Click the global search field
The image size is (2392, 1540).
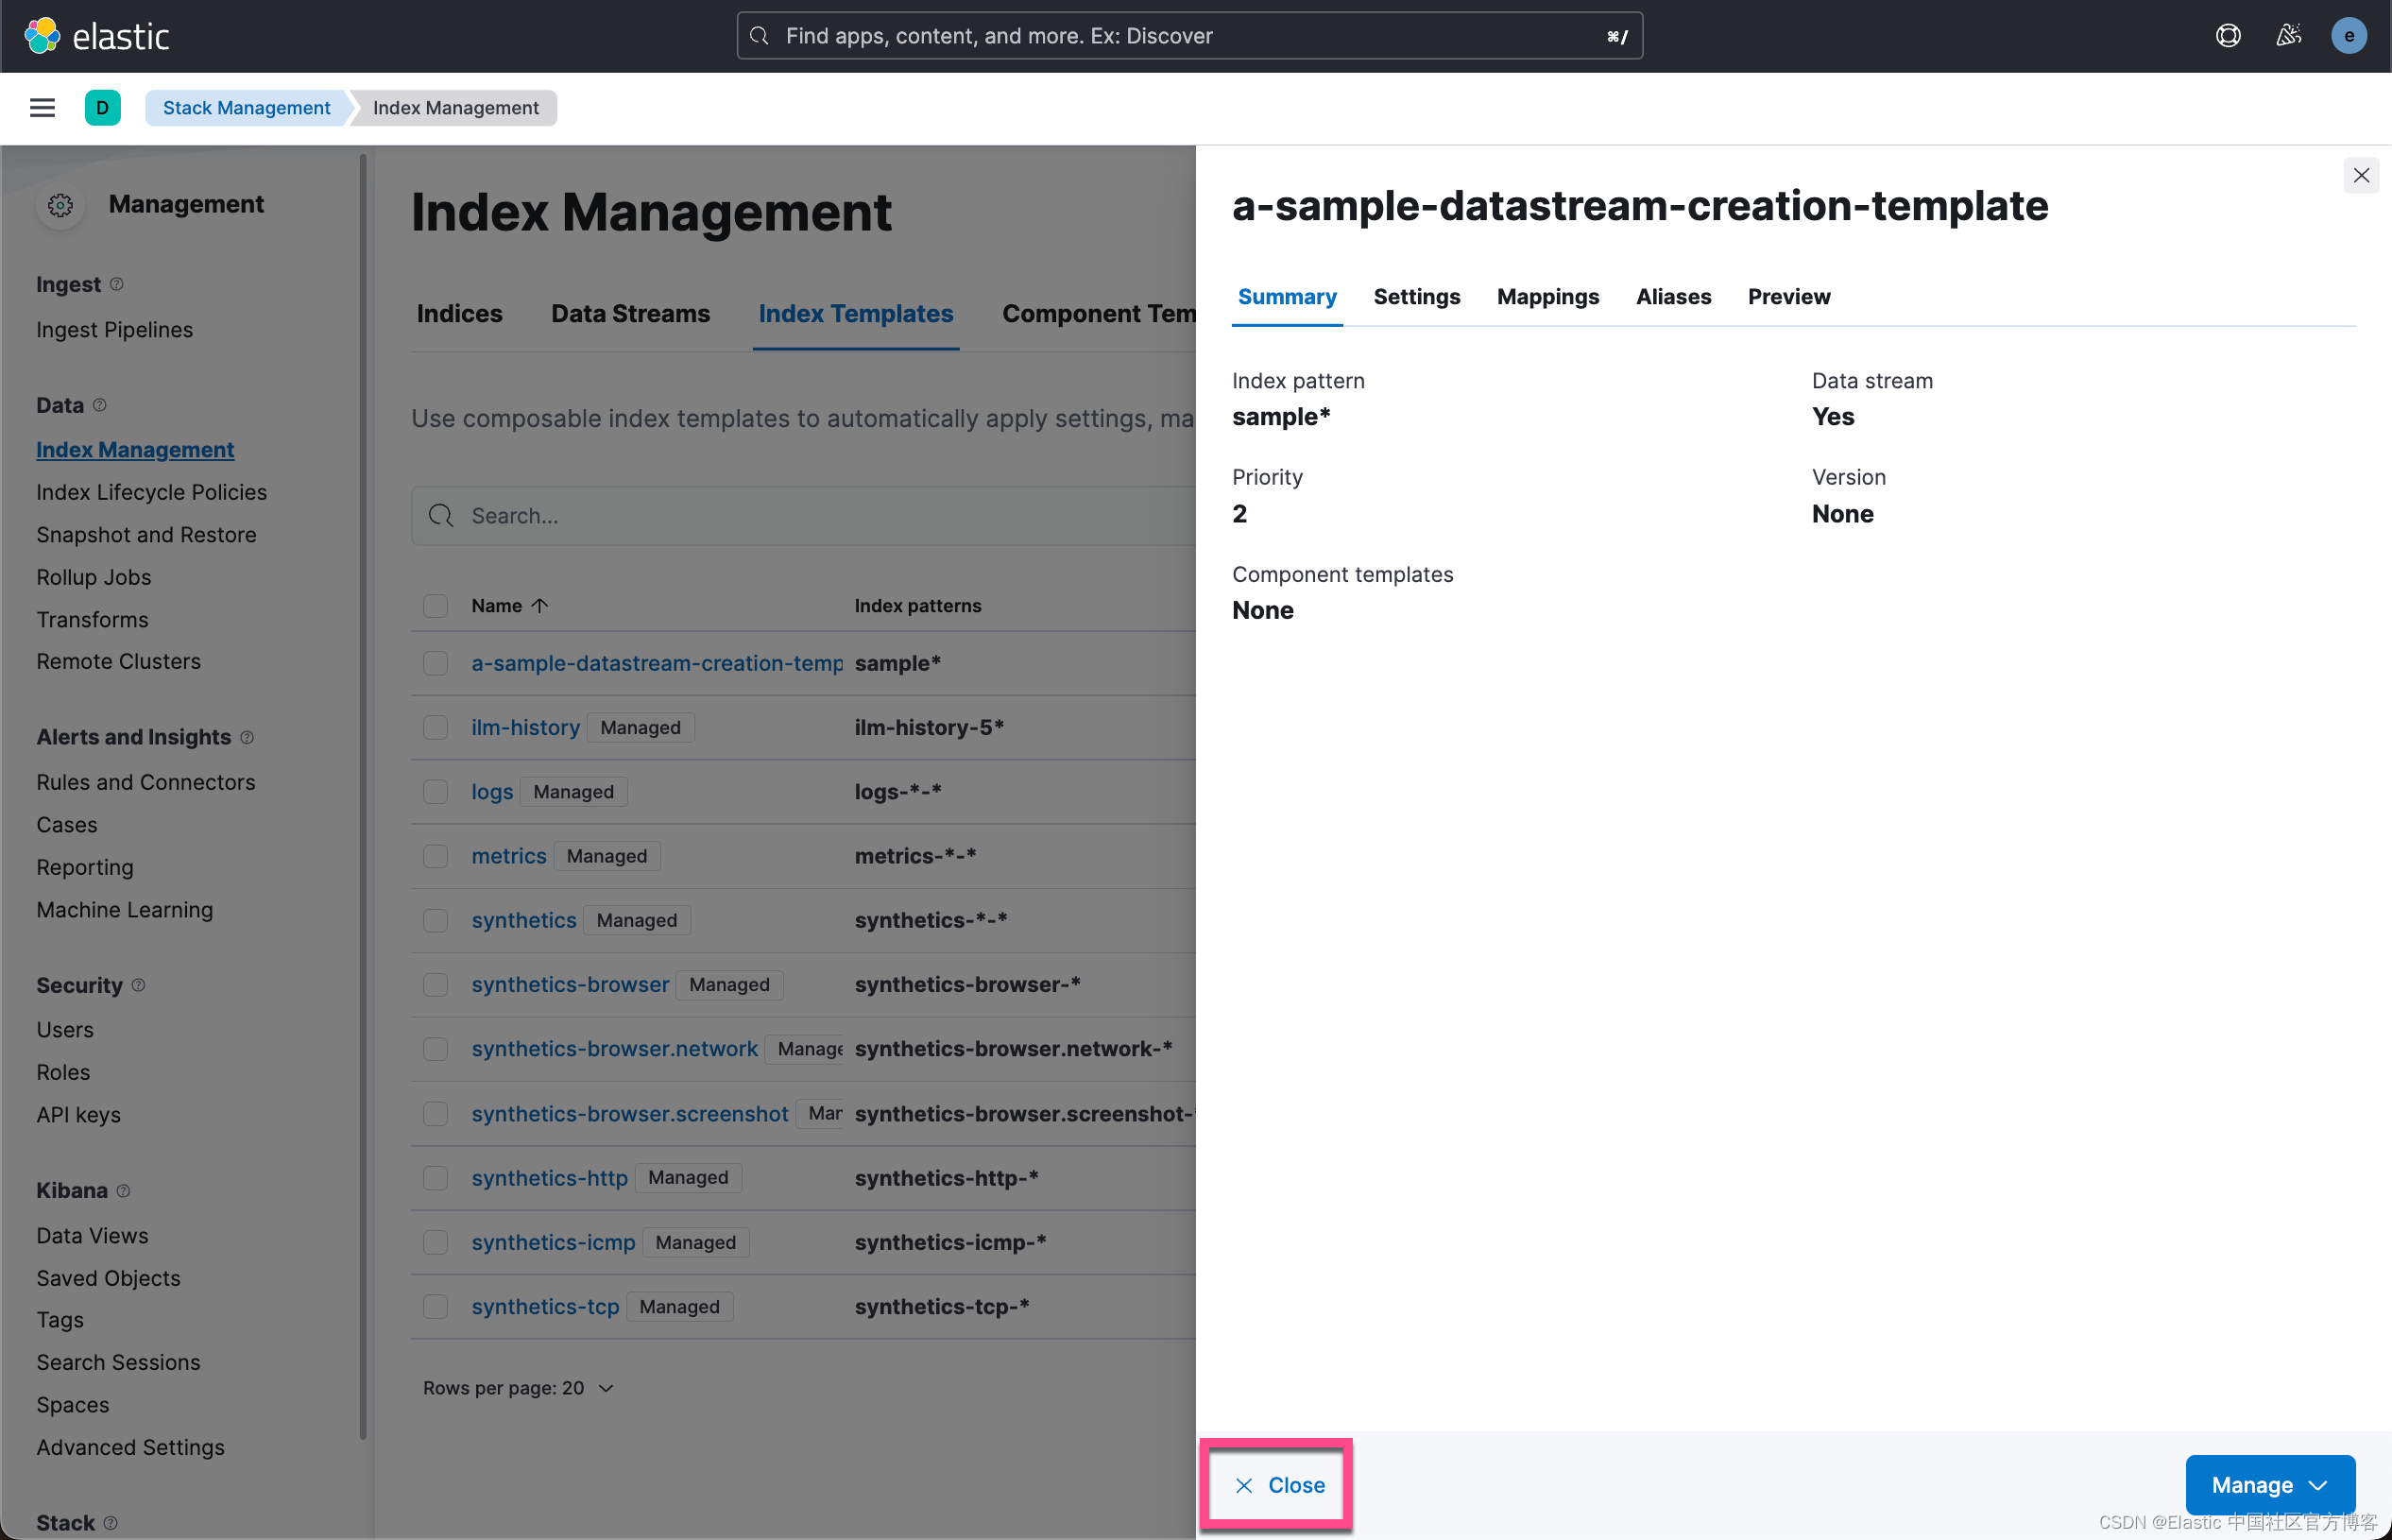click(1189, 36)
